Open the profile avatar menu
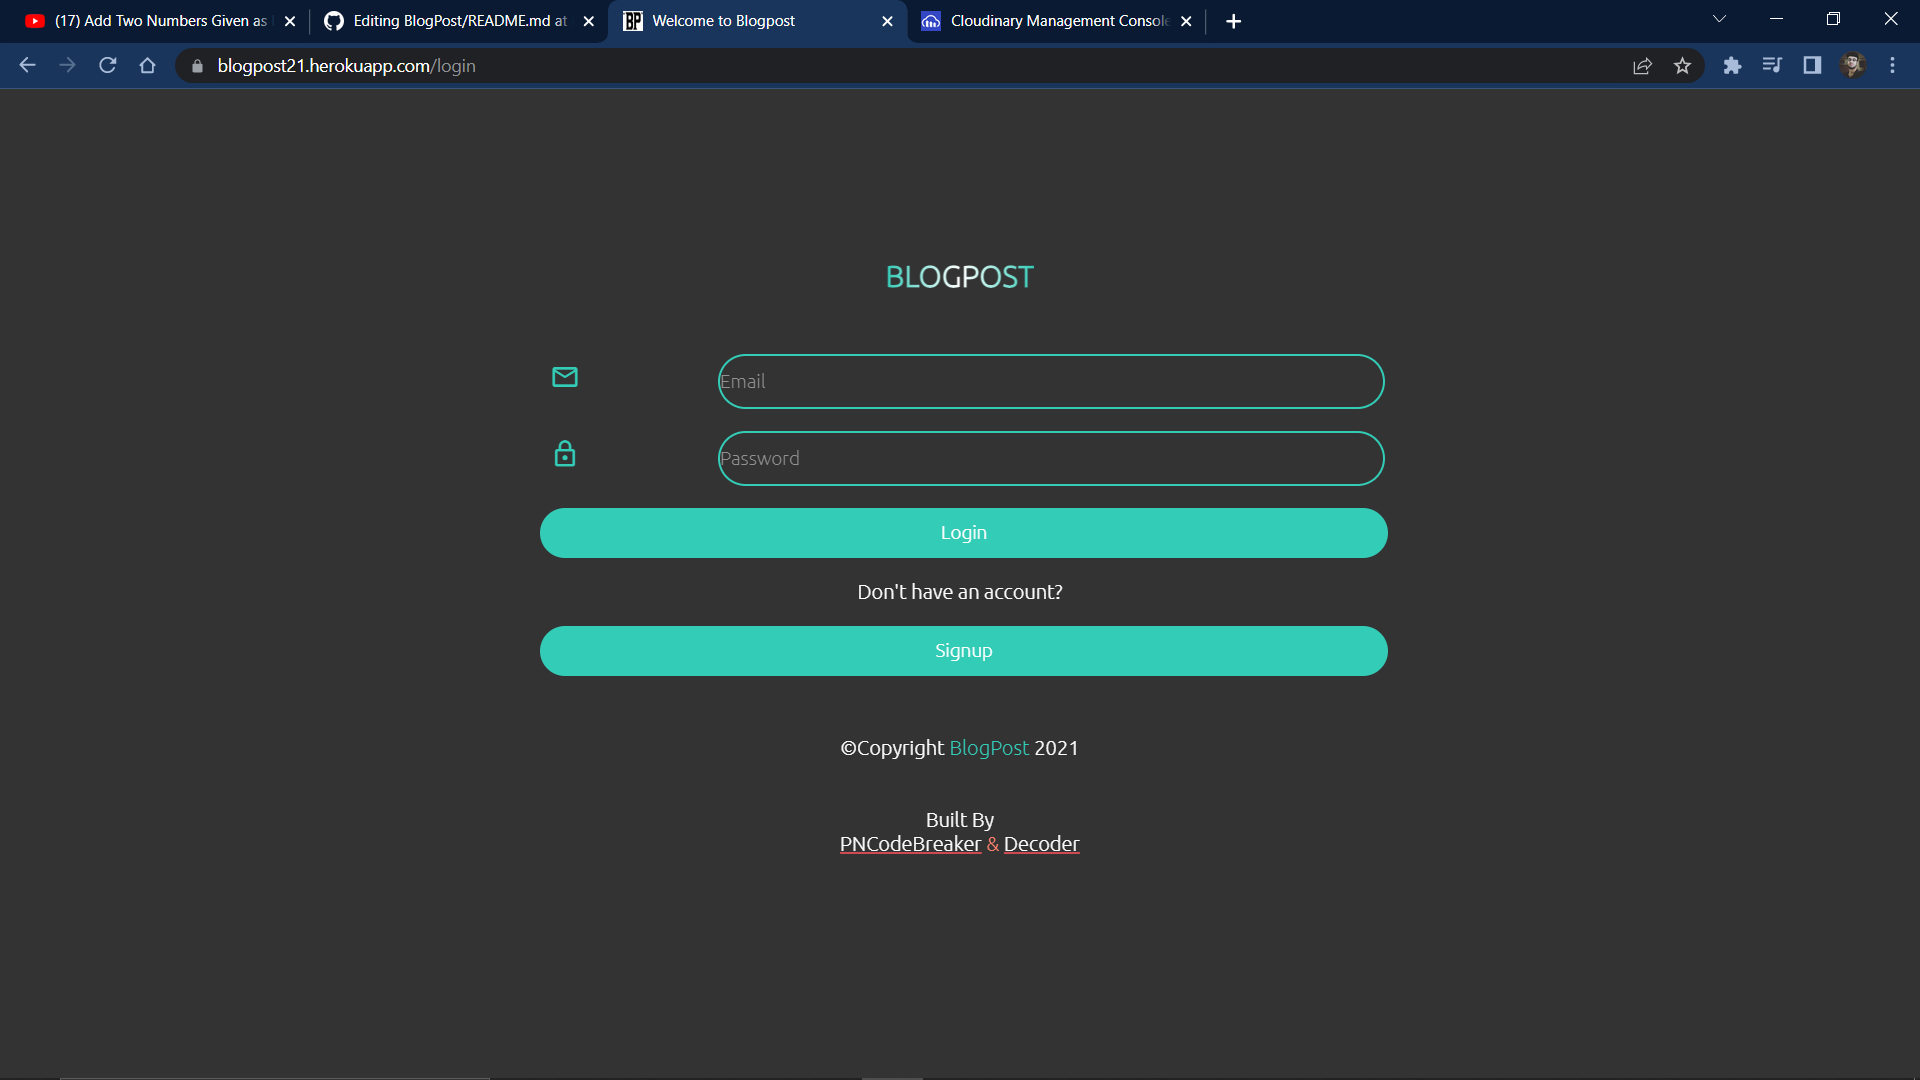This screenshot has height=1080, width=1920. (1853, 66)
